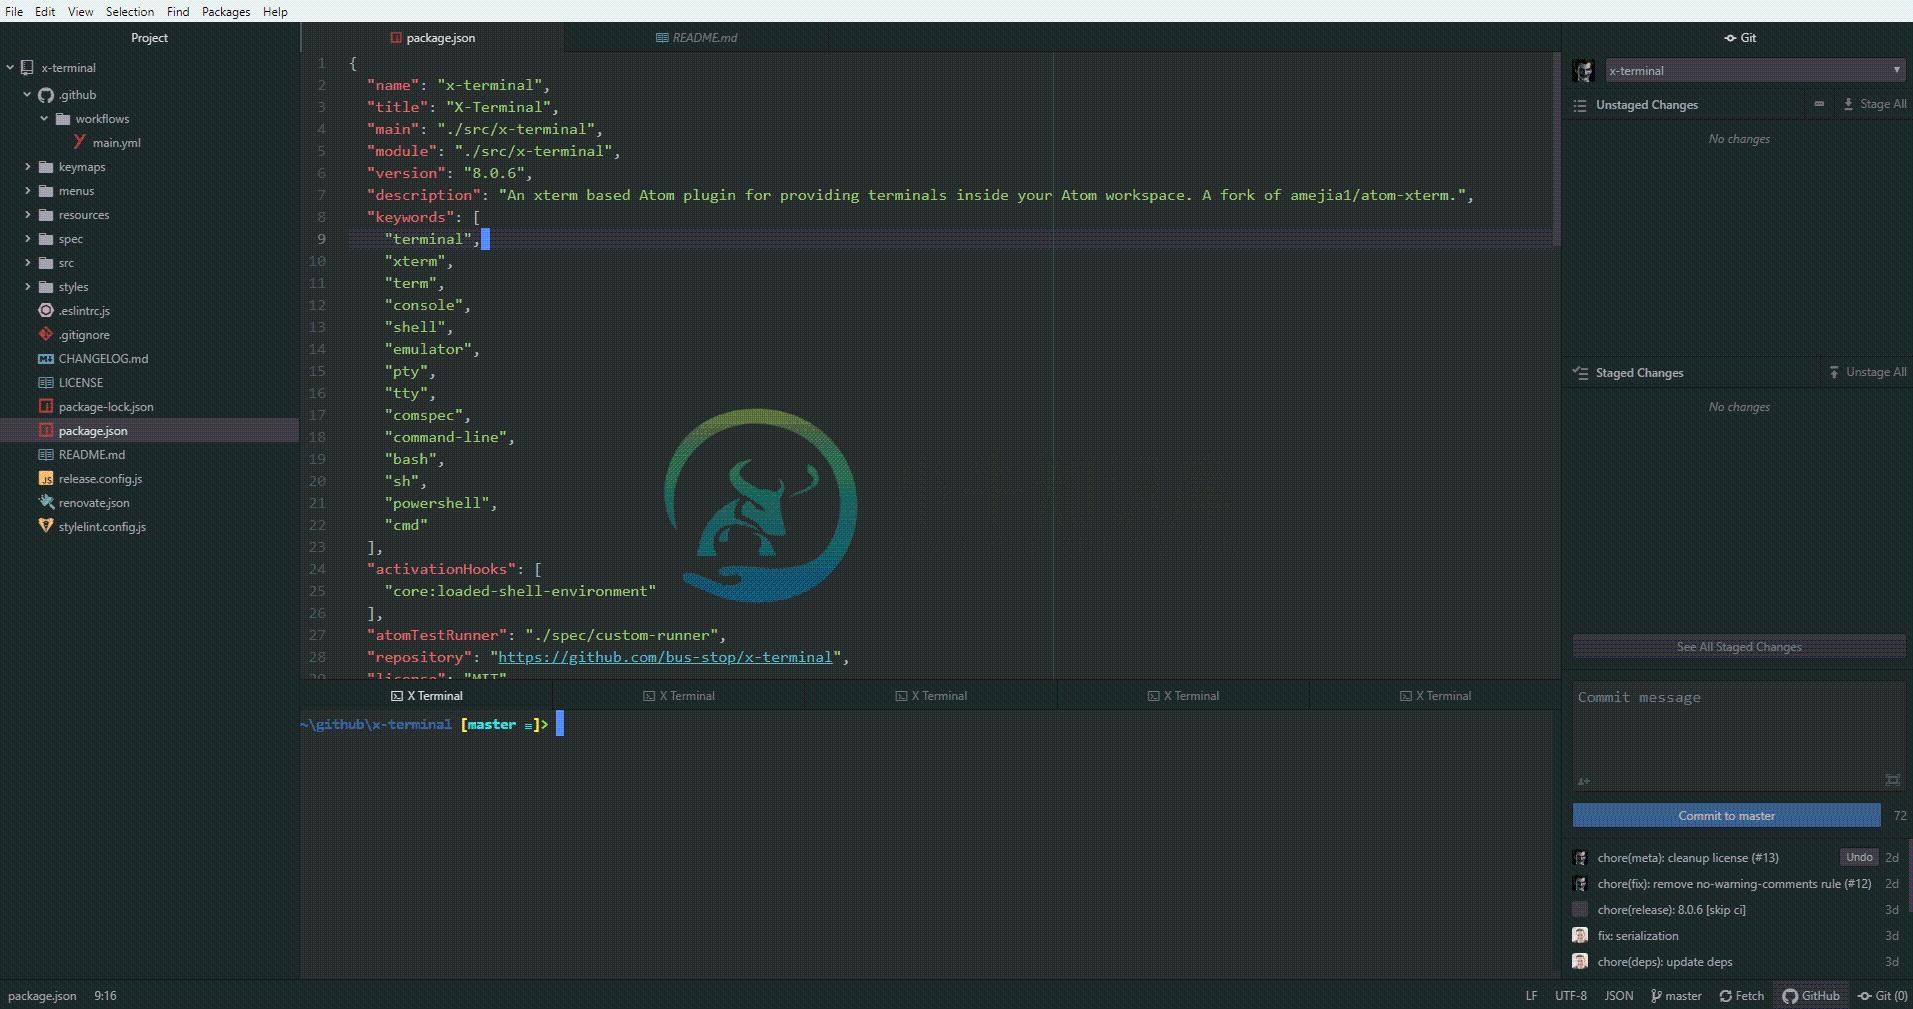This screenshot has height=1009, width=1913.
Task: Open the Packages menu
Action: coord(226,12)
